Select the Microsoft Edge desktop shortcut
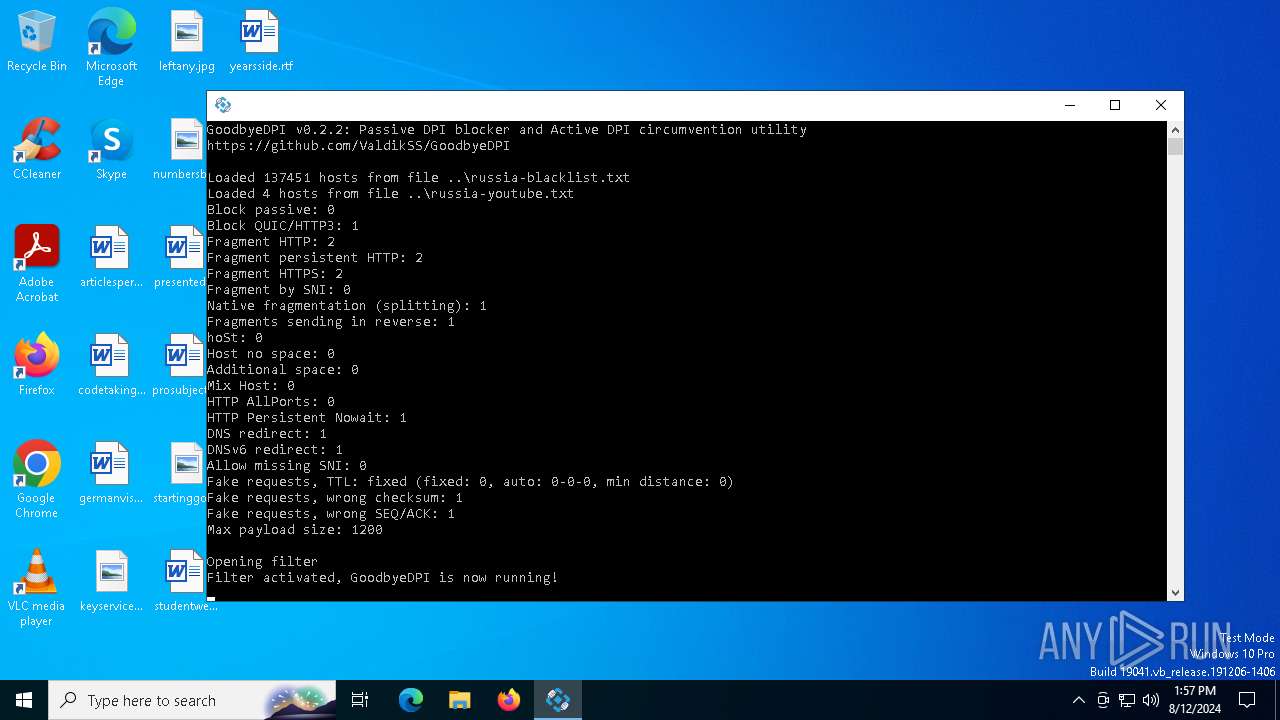1280x720 pixels. click(x=111, y=48)
